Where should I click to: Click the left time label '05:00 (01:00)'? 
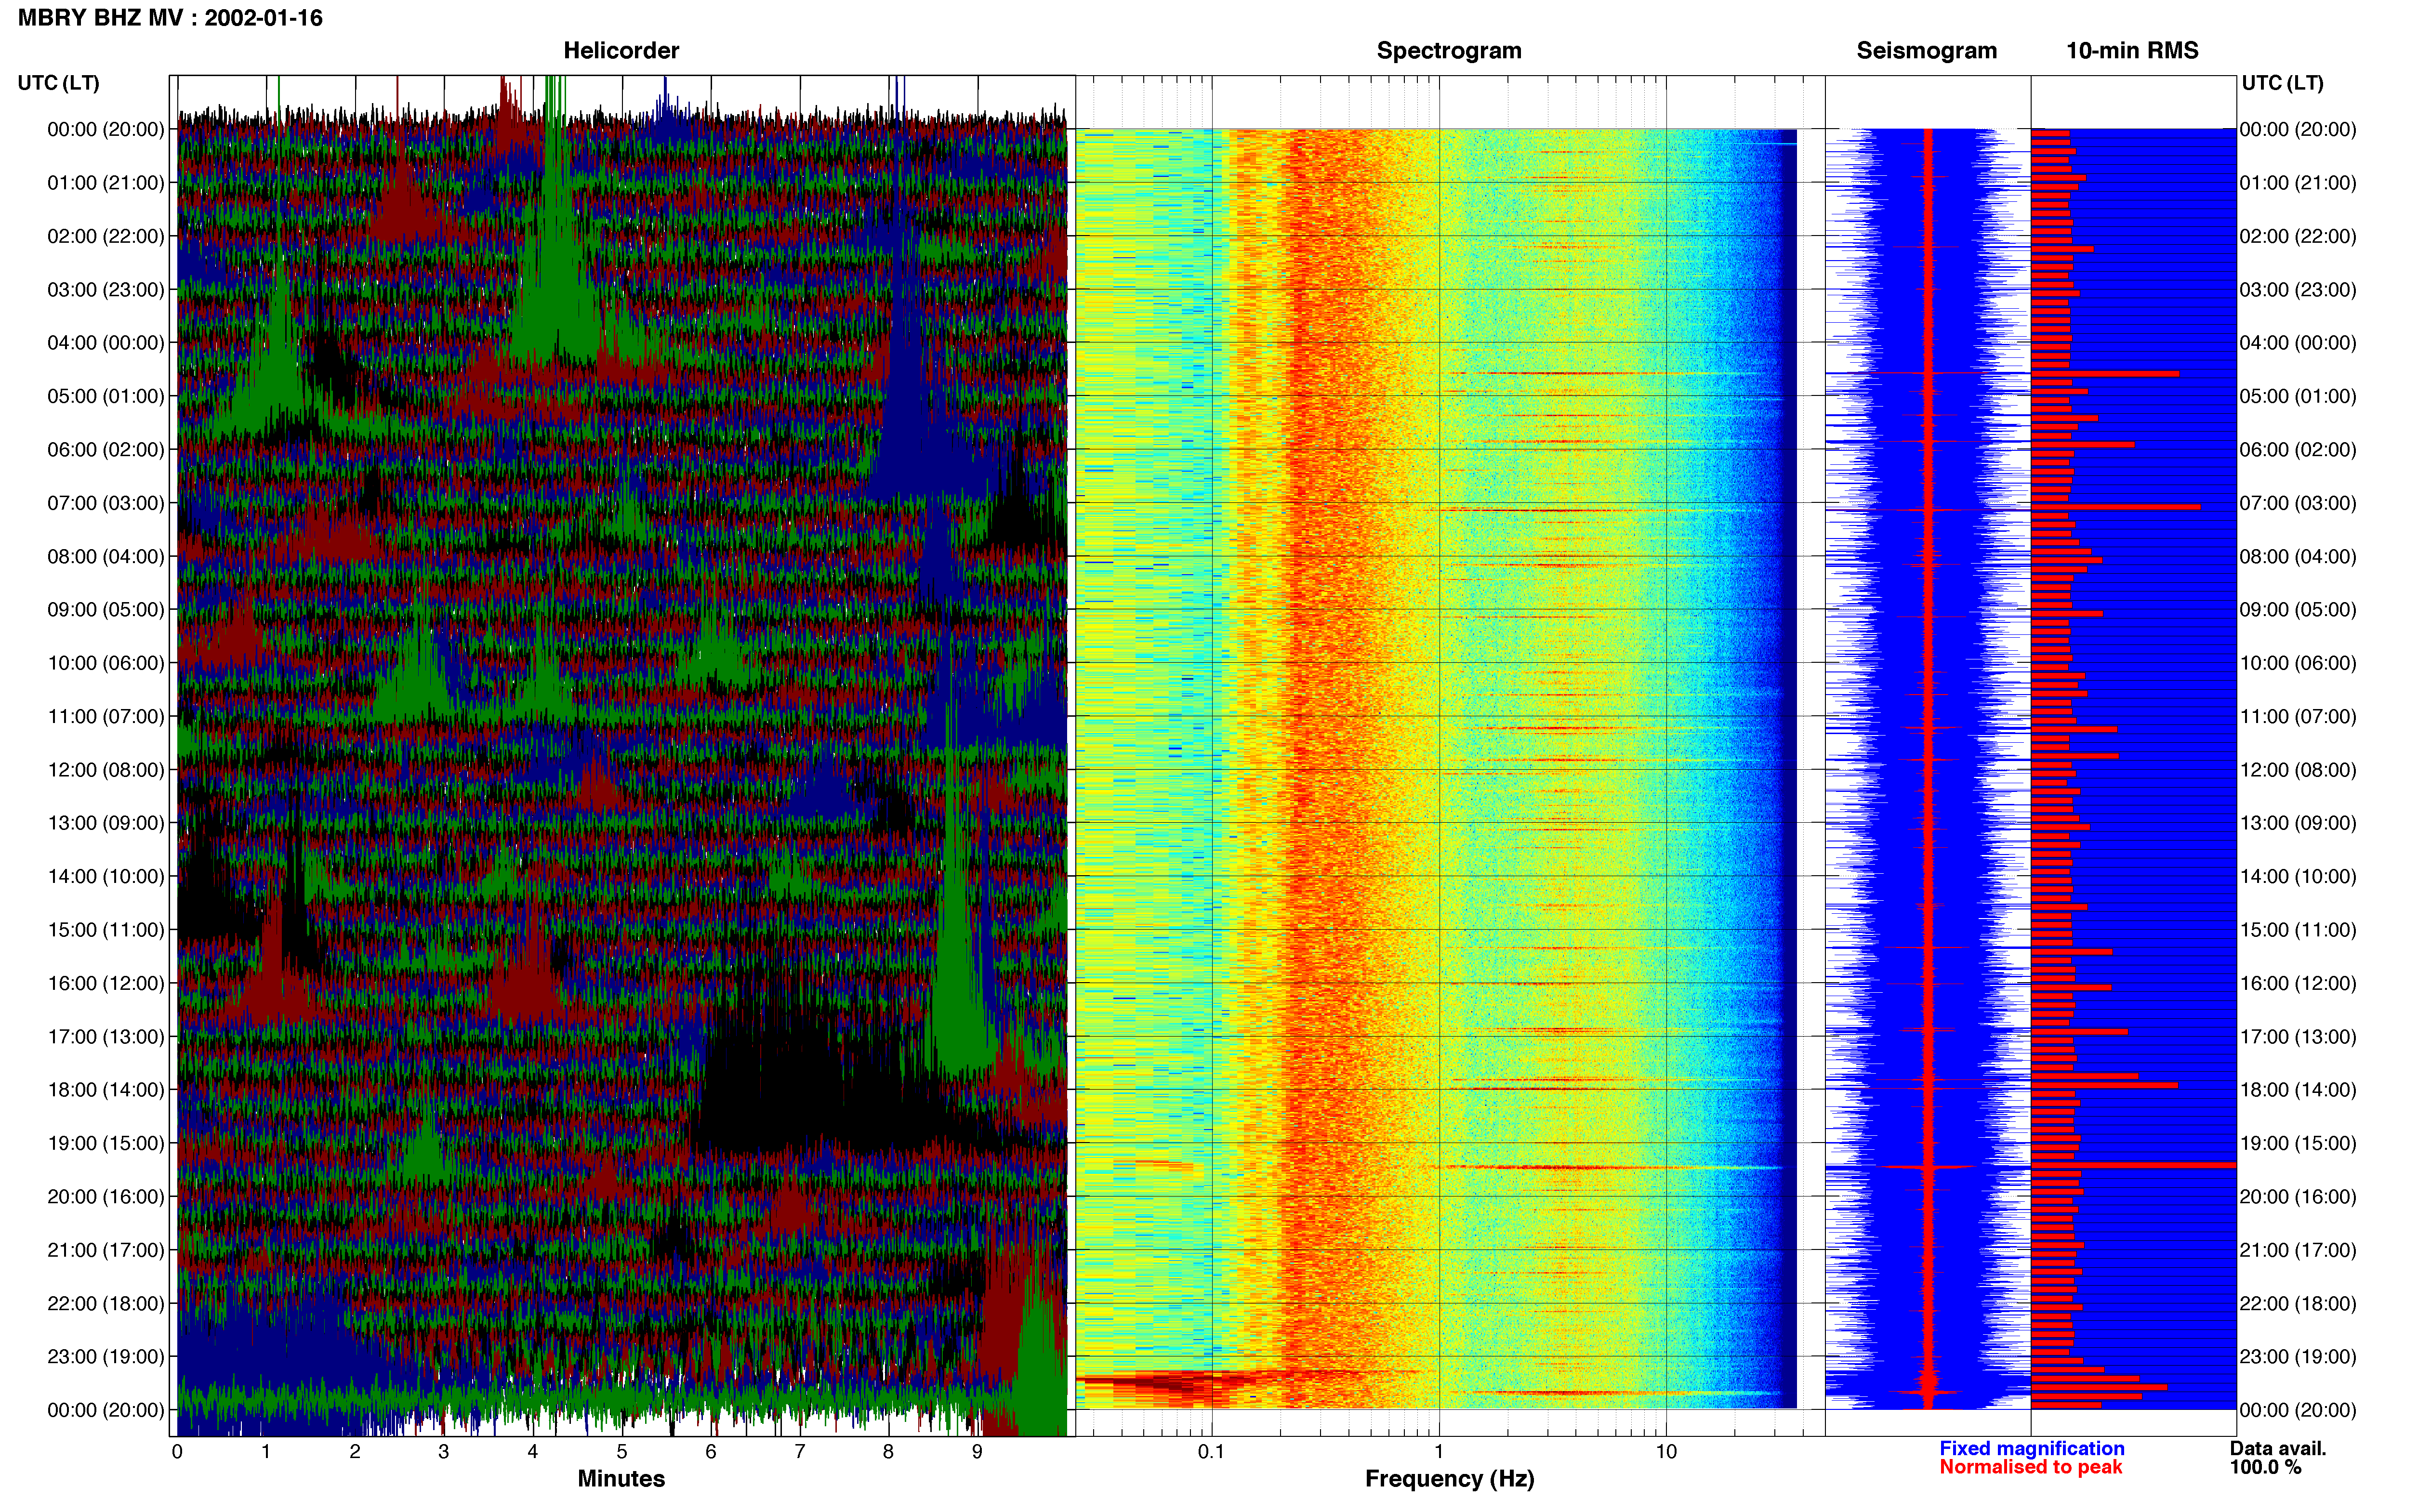(x=106, y=396)
